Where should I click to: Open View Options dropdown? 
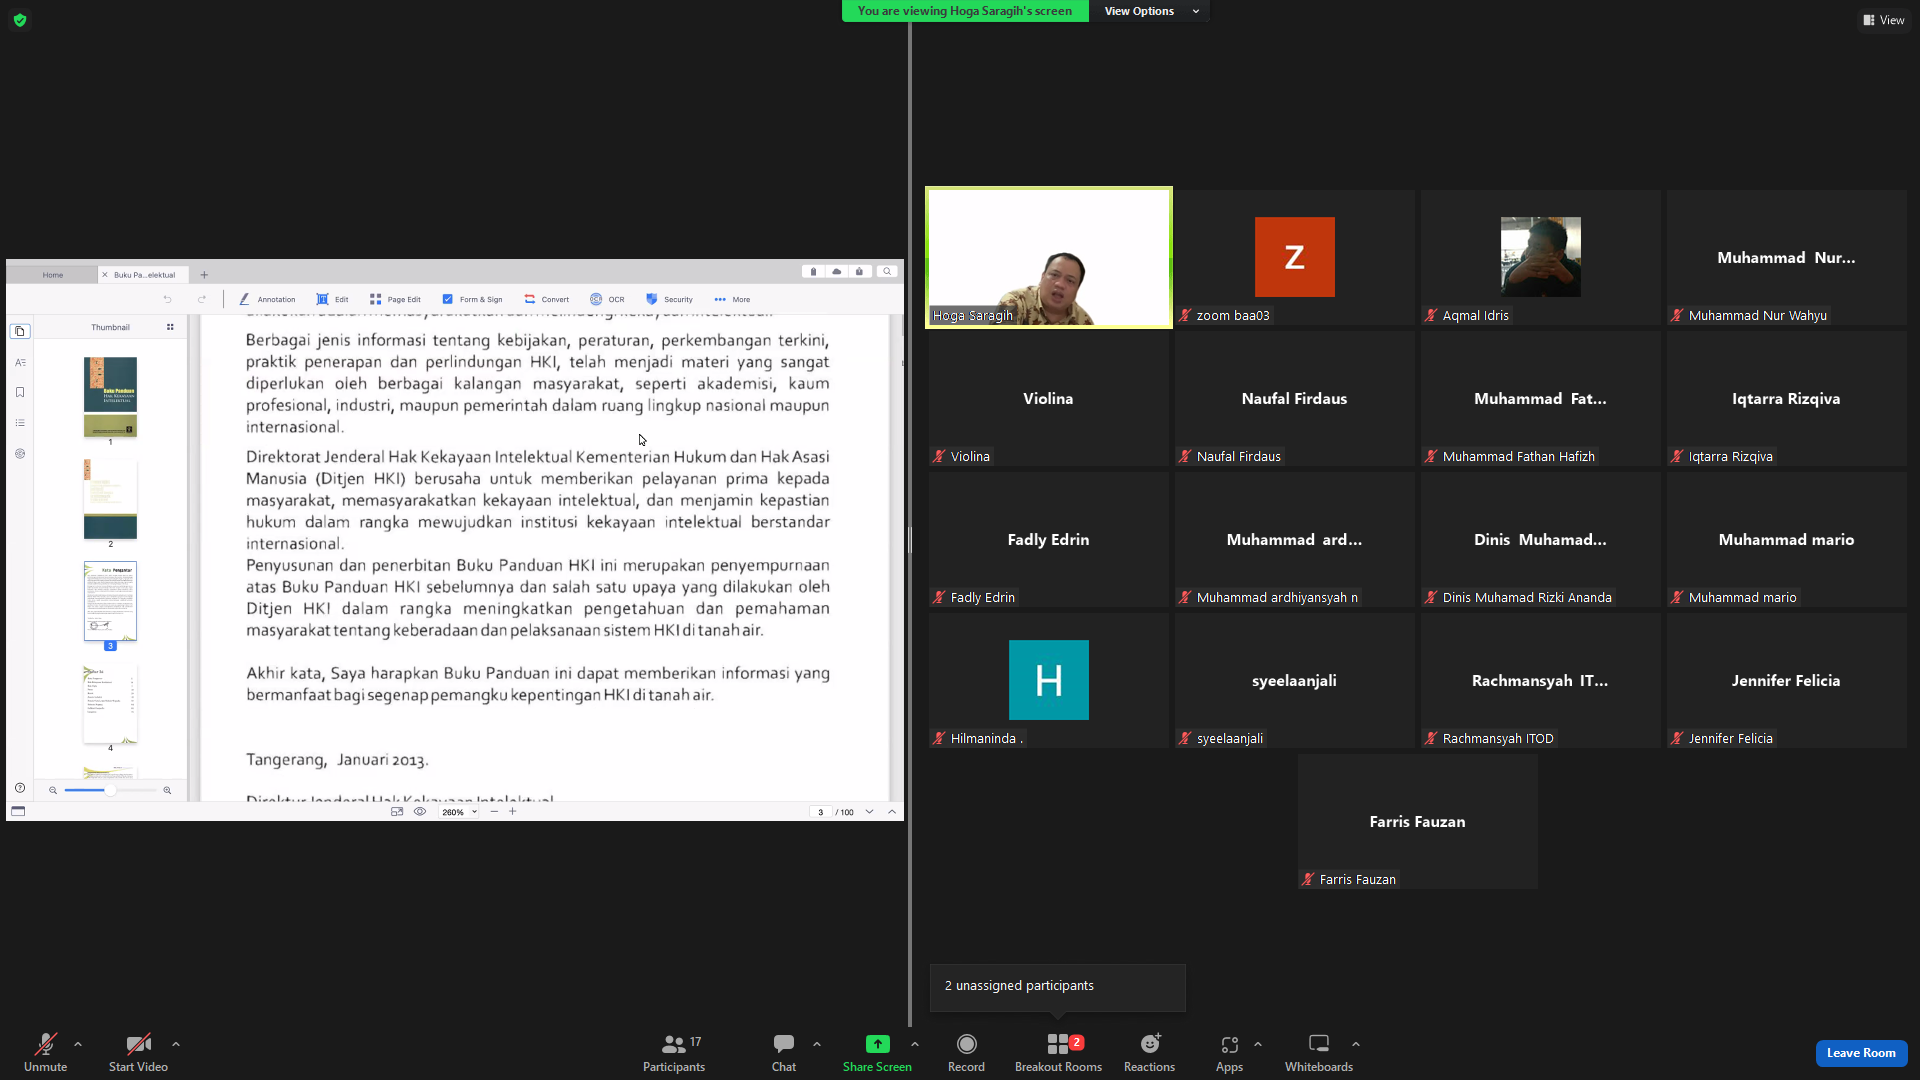pos(1150,11)
